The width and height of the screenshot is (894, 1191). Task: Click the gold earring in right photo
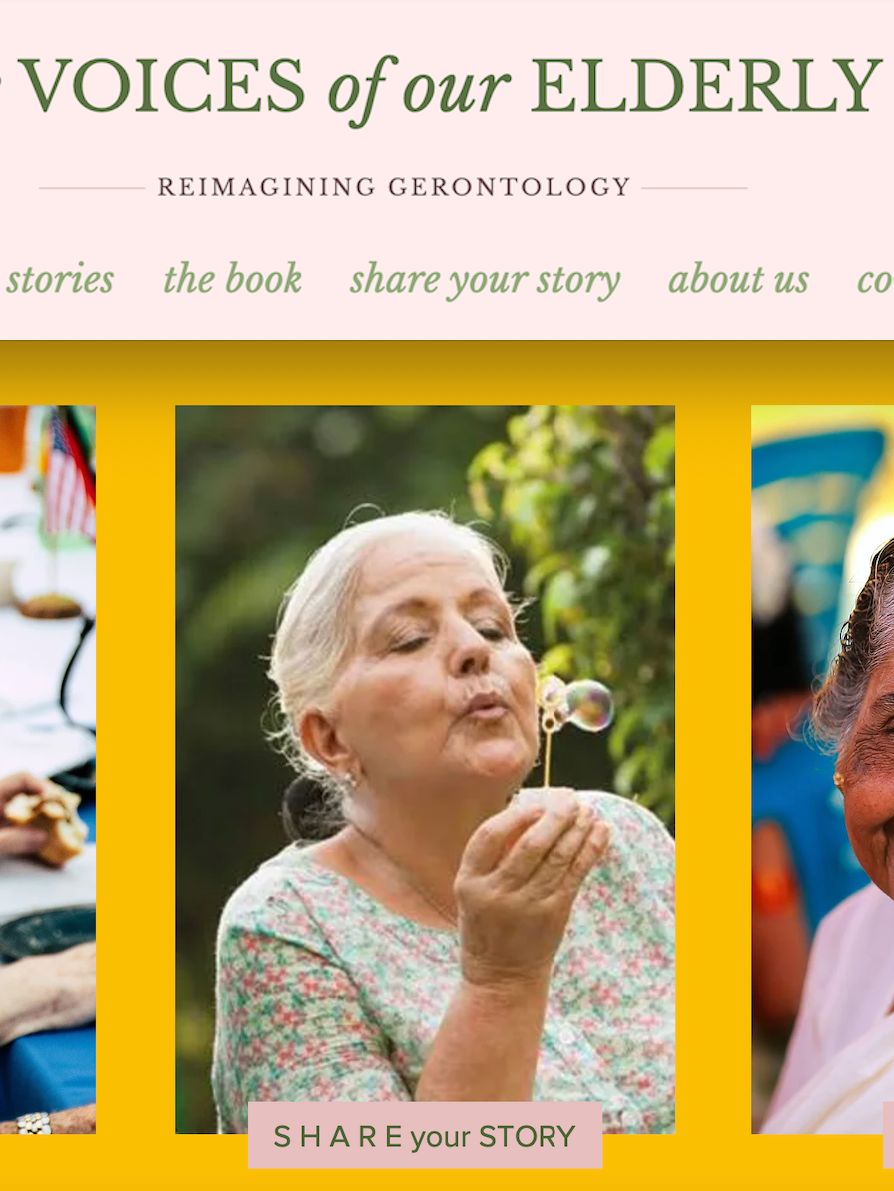pos(838,781)
